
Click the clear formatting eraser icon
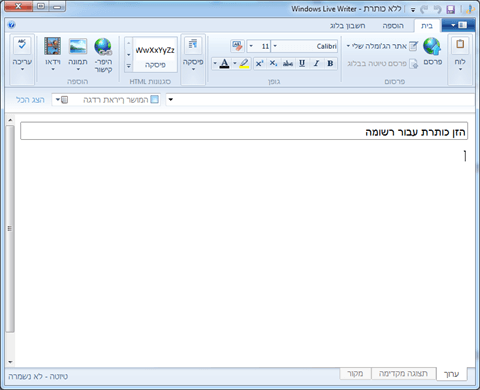point(237,46)
